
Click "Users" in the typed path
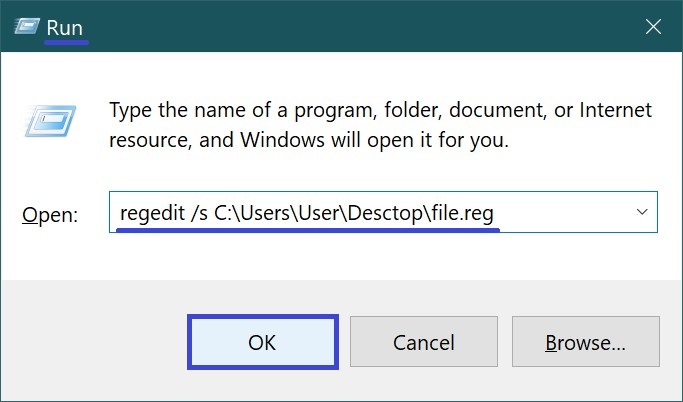[262, 213]
